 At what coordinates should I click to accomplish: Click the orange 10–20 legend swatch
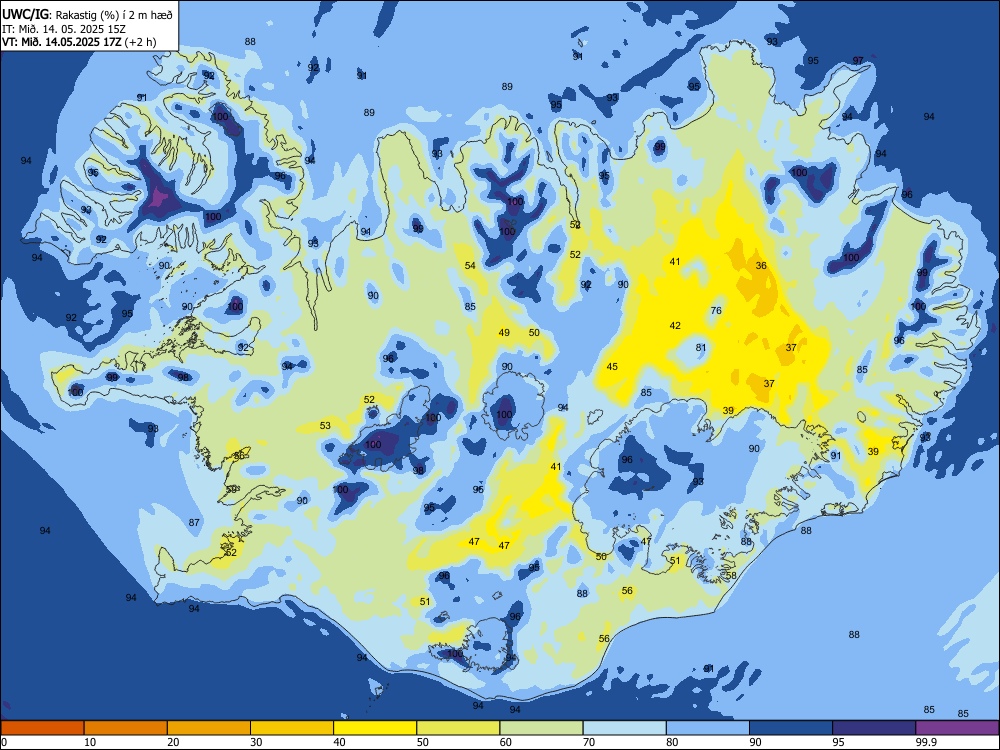pyautogui.click(x=126, y=728)
